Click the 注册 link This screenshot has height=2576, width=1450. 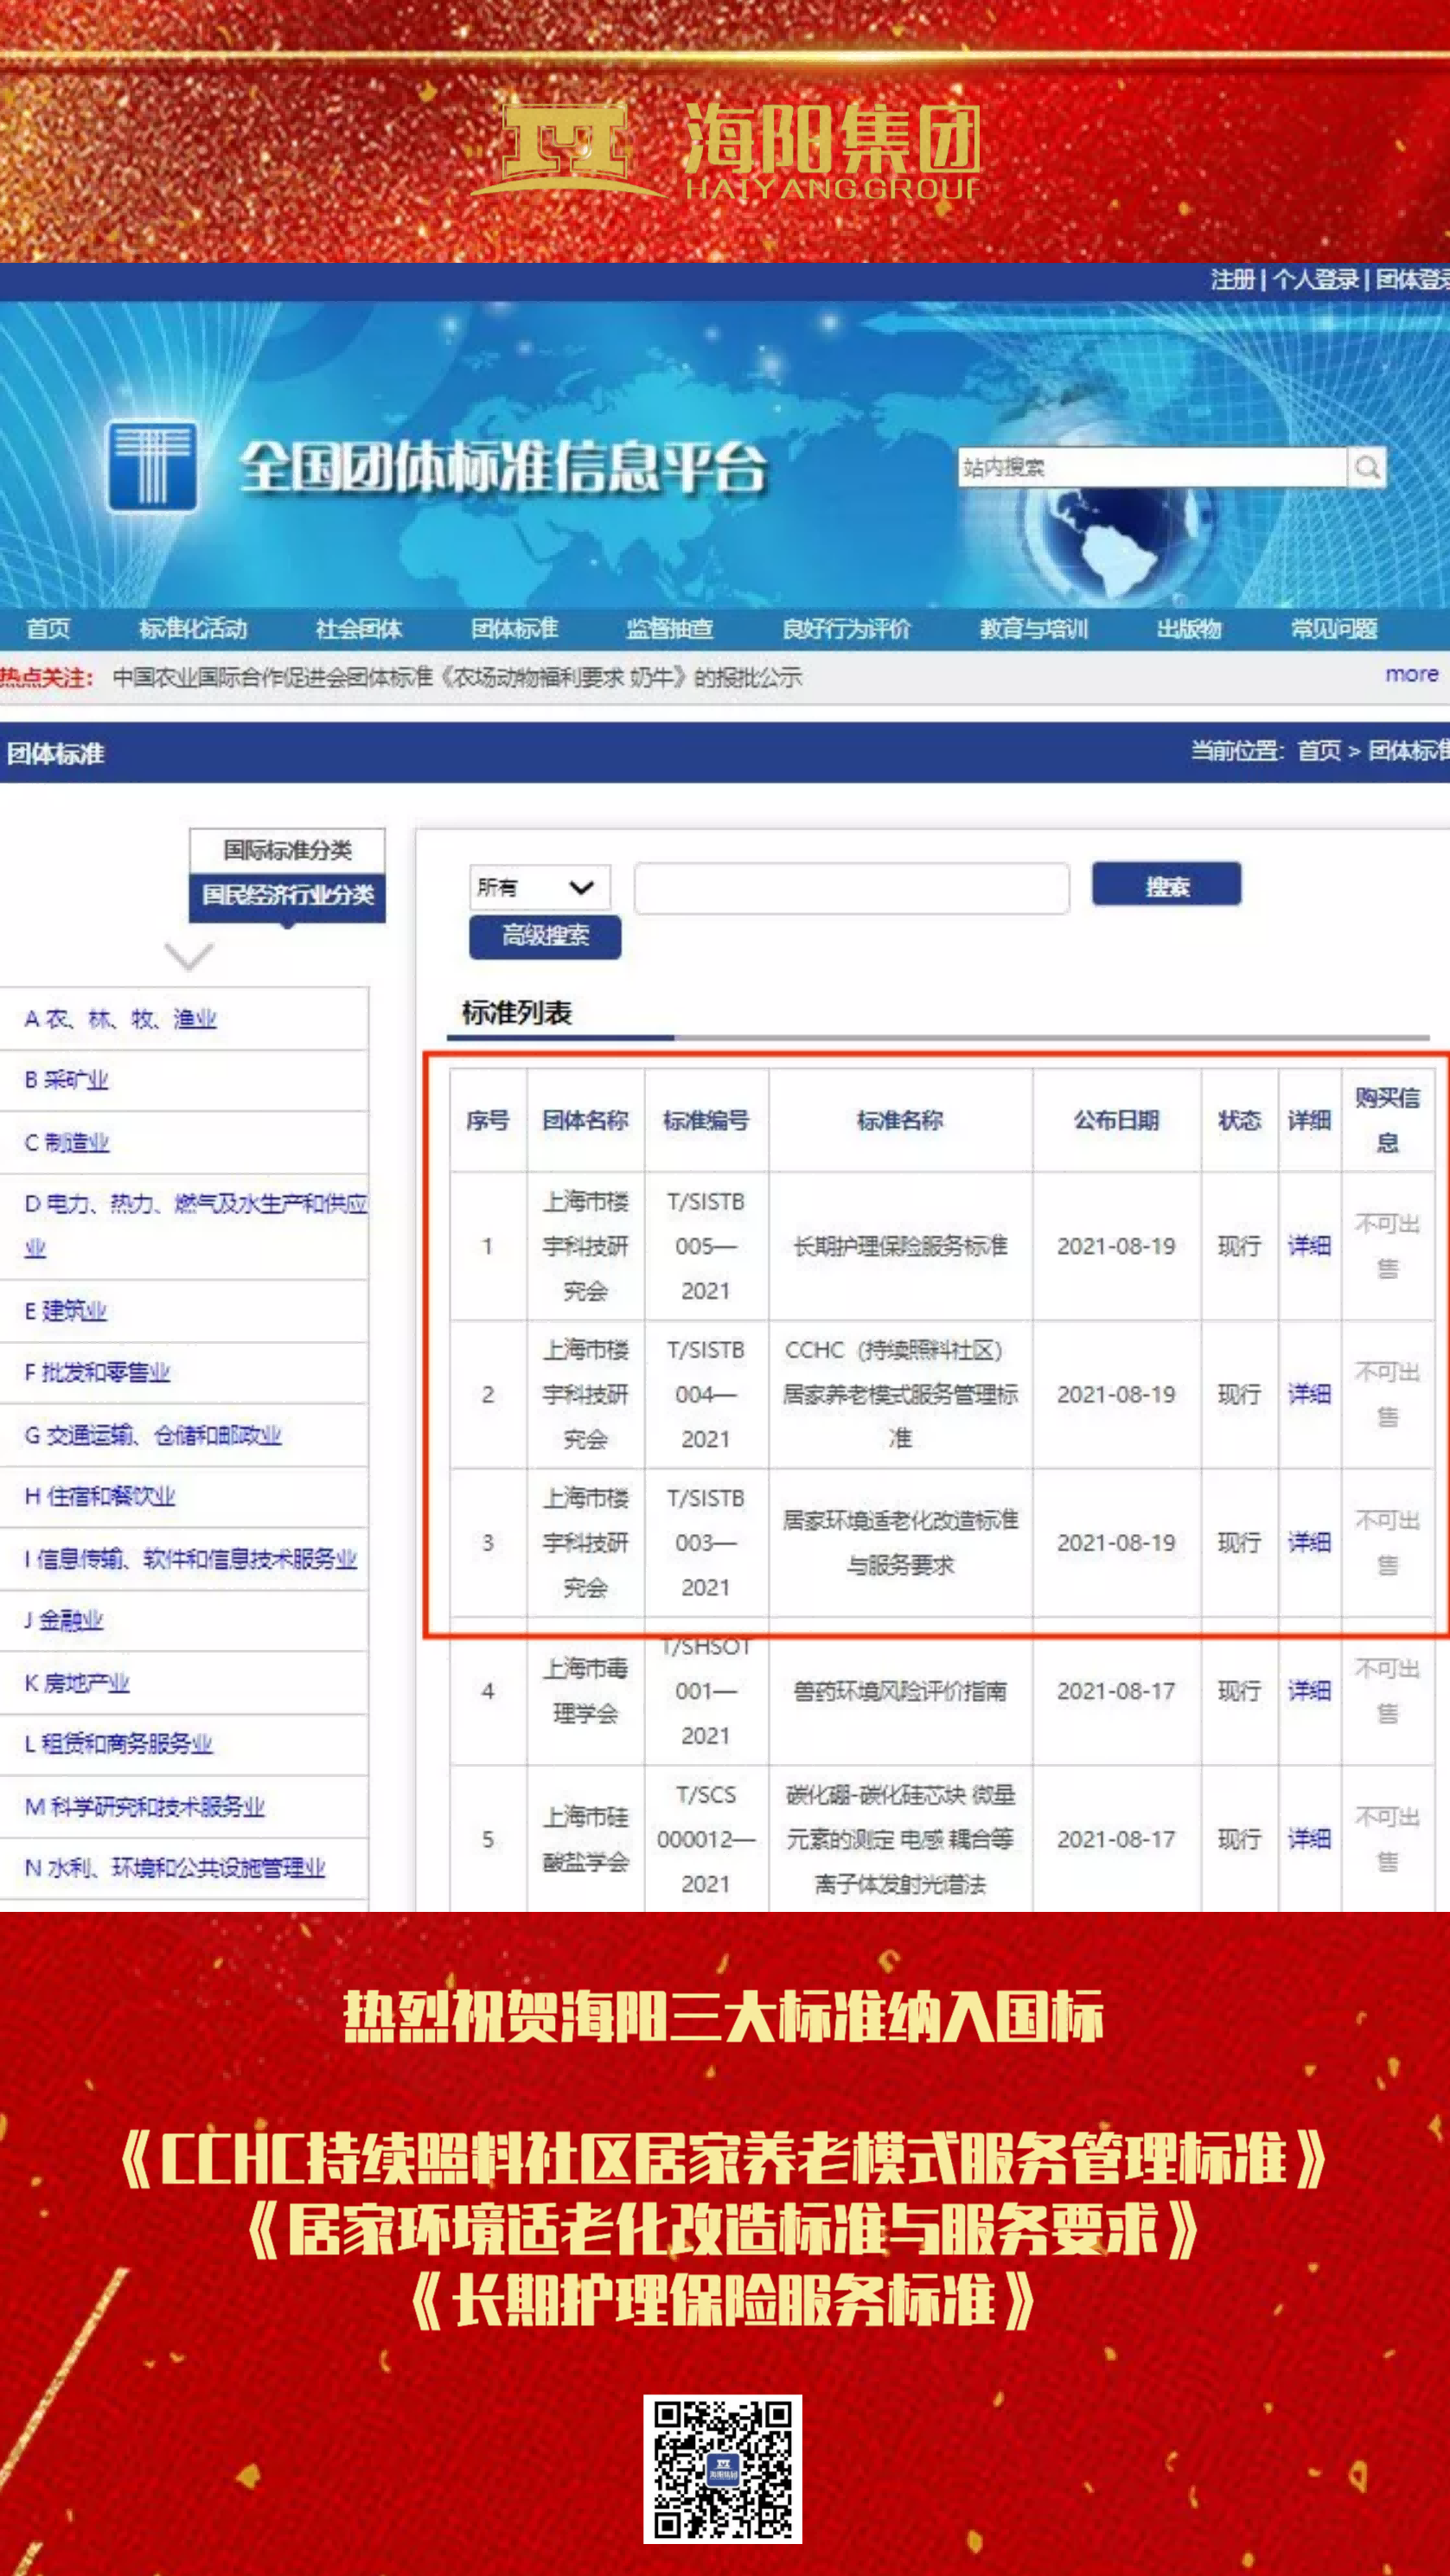pyautogui.click(x=1233, y=280)
